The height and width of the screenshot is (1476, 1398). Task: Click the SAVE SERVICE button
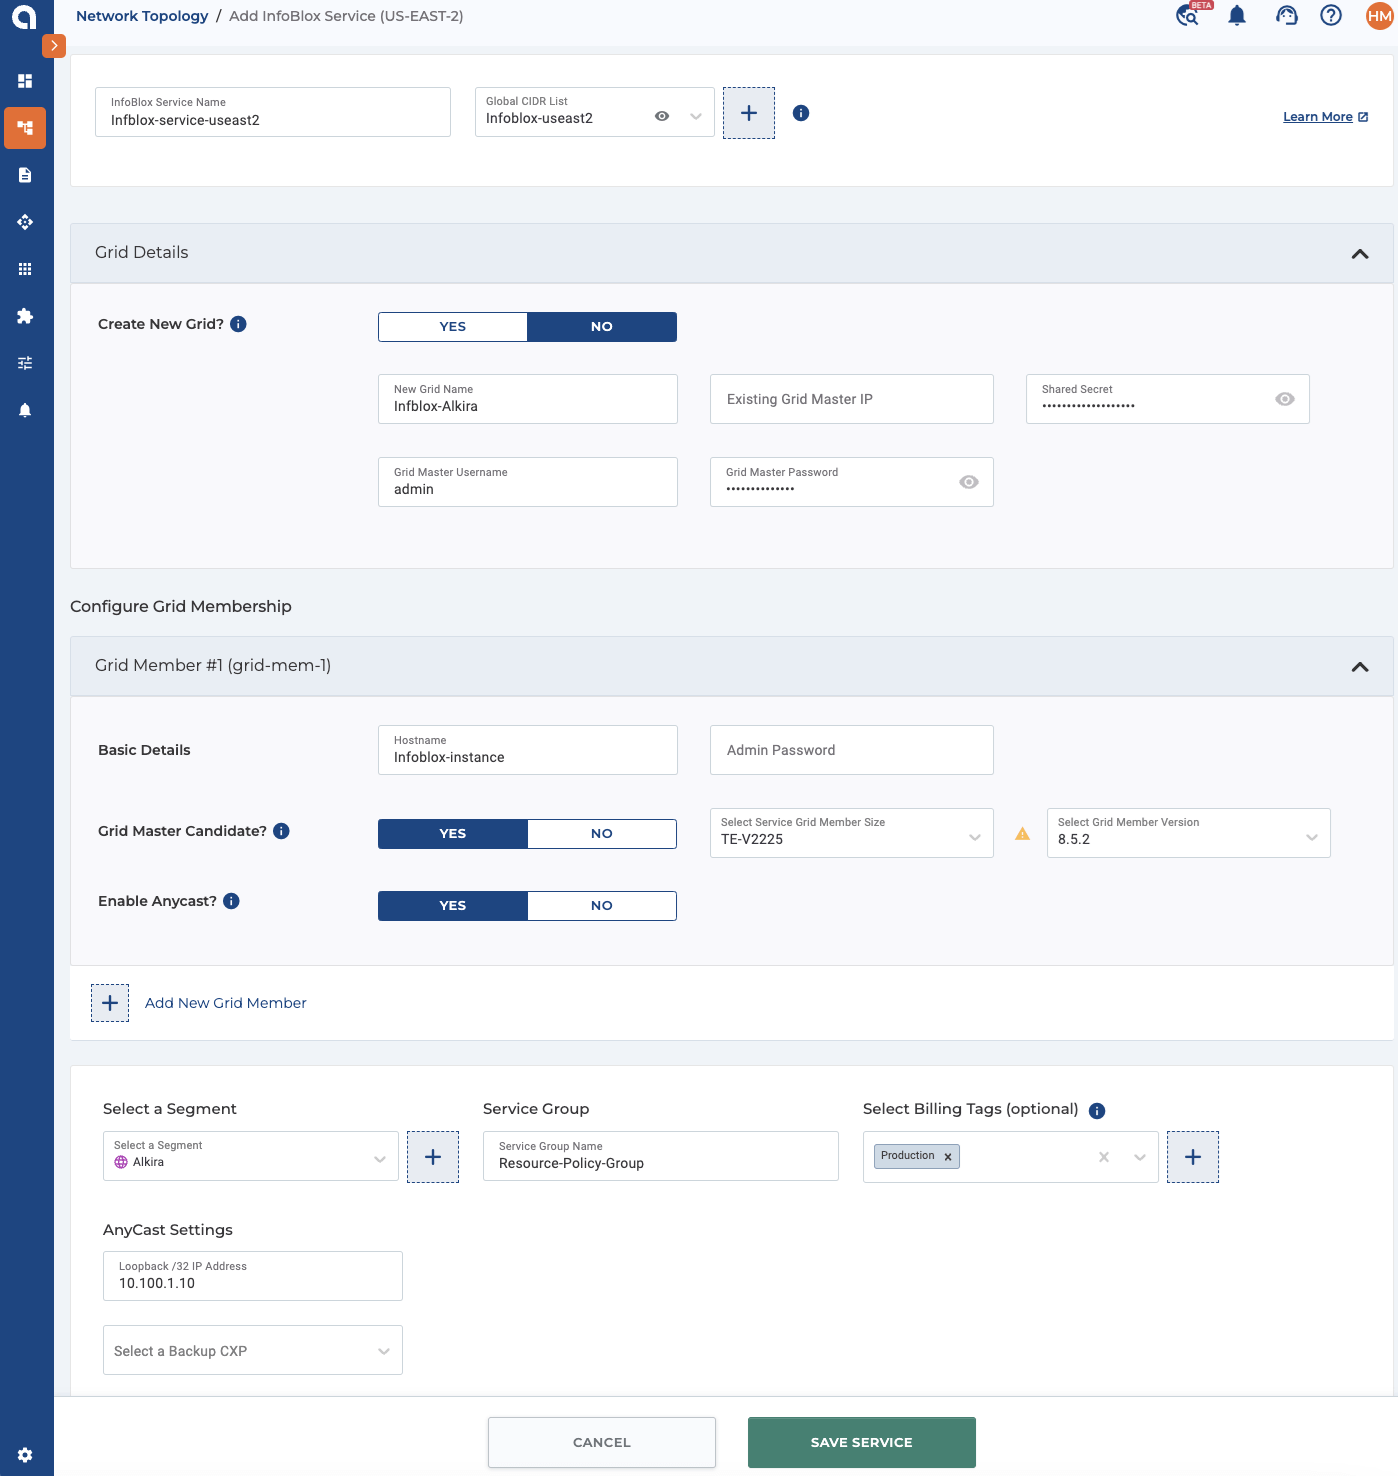(862, 1442)
